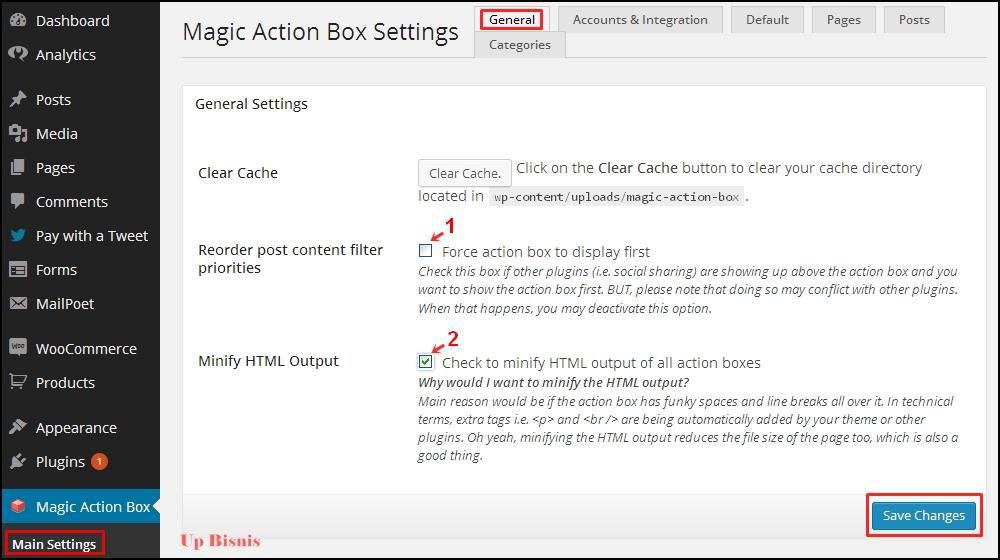1000x560 pixels.
Task: Click the Dashboard gauge icon
Action: (x=18, y=20)
